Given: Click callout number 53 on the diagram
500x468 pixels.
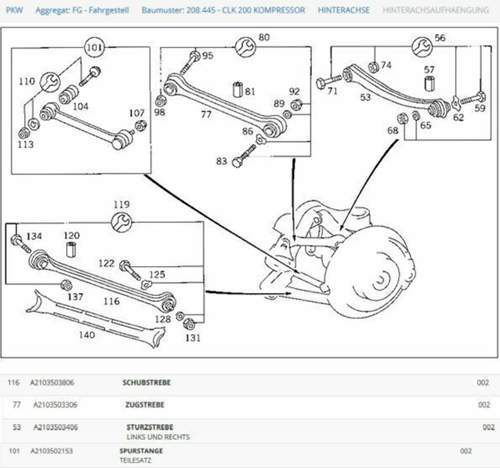Looking at the screenshot, I should click(x=365, y=97).
